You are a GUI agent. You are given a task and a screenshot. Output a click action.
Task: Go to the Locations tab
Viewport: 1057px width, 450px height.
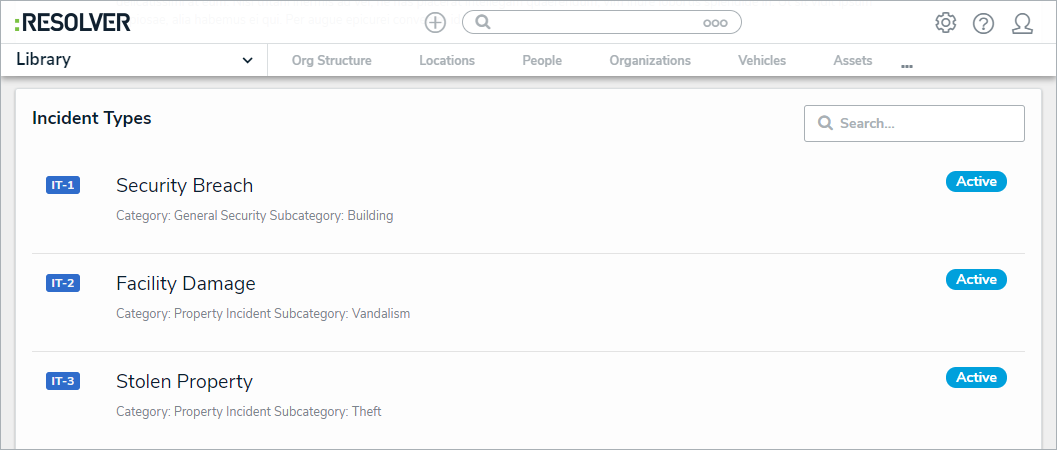[447, 60]
